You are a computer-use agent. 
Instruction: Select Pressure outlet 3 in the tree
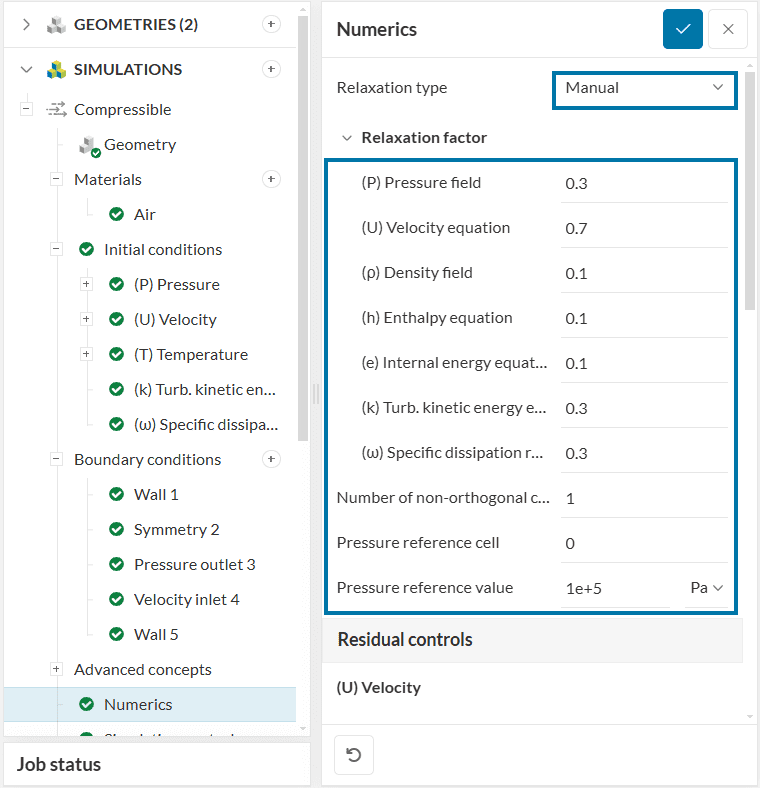pyautogui.click(x=194, y=564)
